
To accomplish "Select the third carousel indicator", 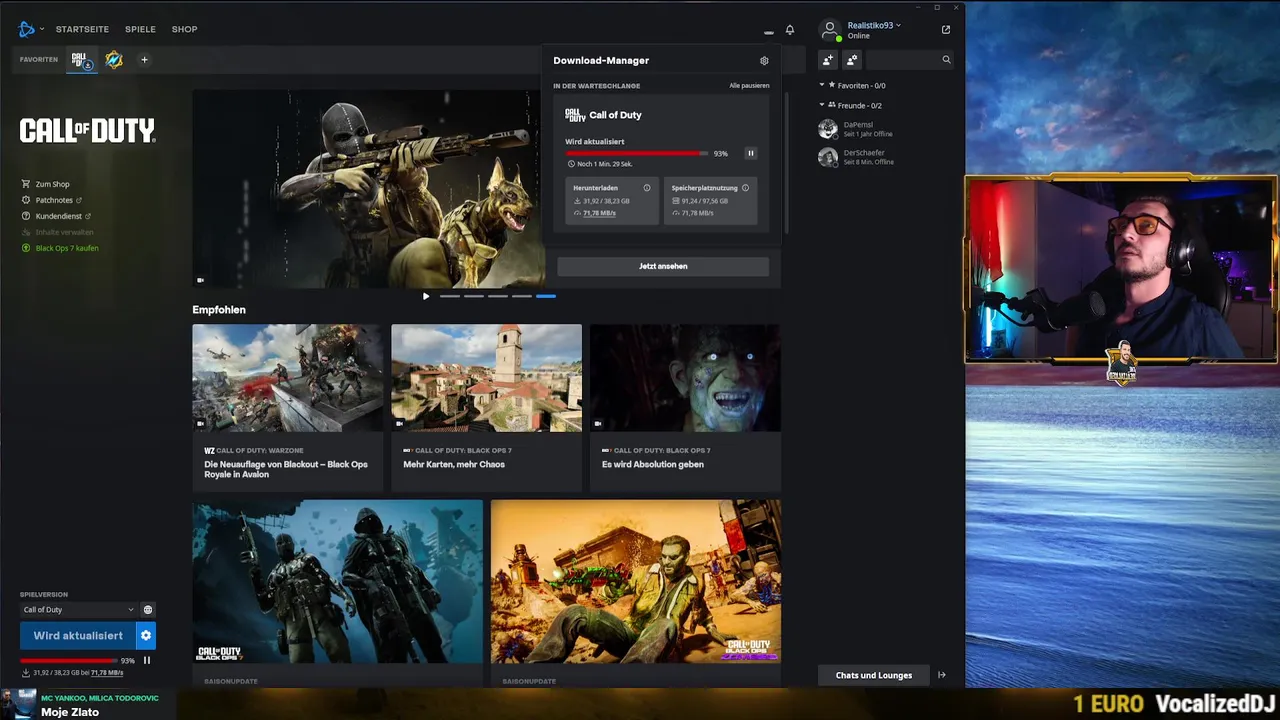I will point(498,296).
